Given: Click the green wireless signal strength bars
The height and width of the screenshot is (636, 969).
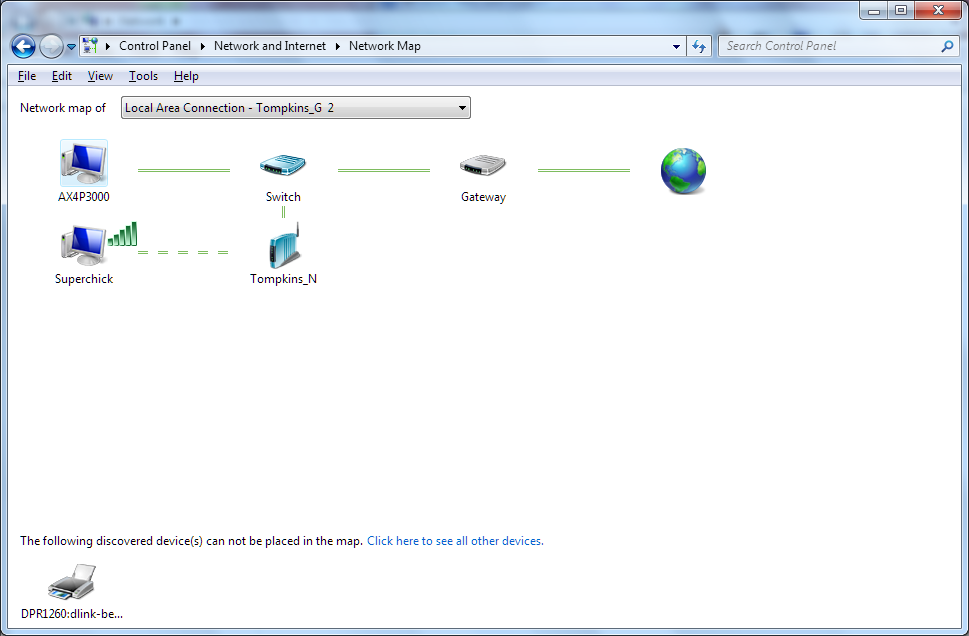Looking at the screenshot, I should (122, 234).
